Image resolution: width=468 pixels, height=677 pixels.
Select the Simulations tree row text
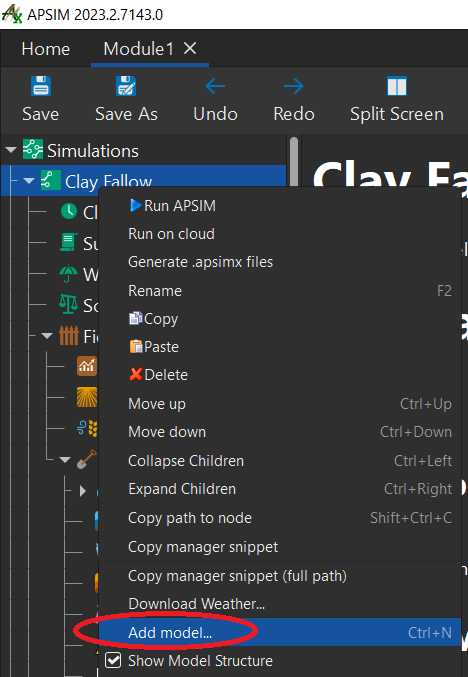[x=93, y=151]
